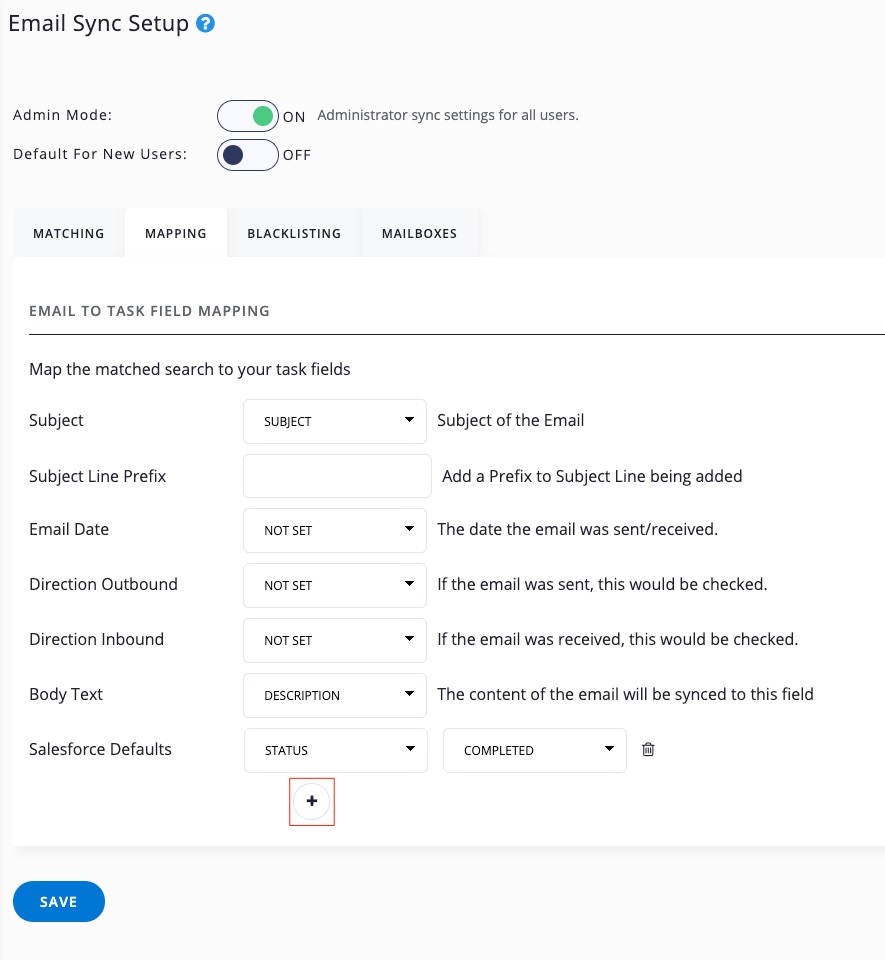Change the Completed value dropdown
Viewport: 885px width, 960px height.
pyautogui.click(x=534, y=750)
